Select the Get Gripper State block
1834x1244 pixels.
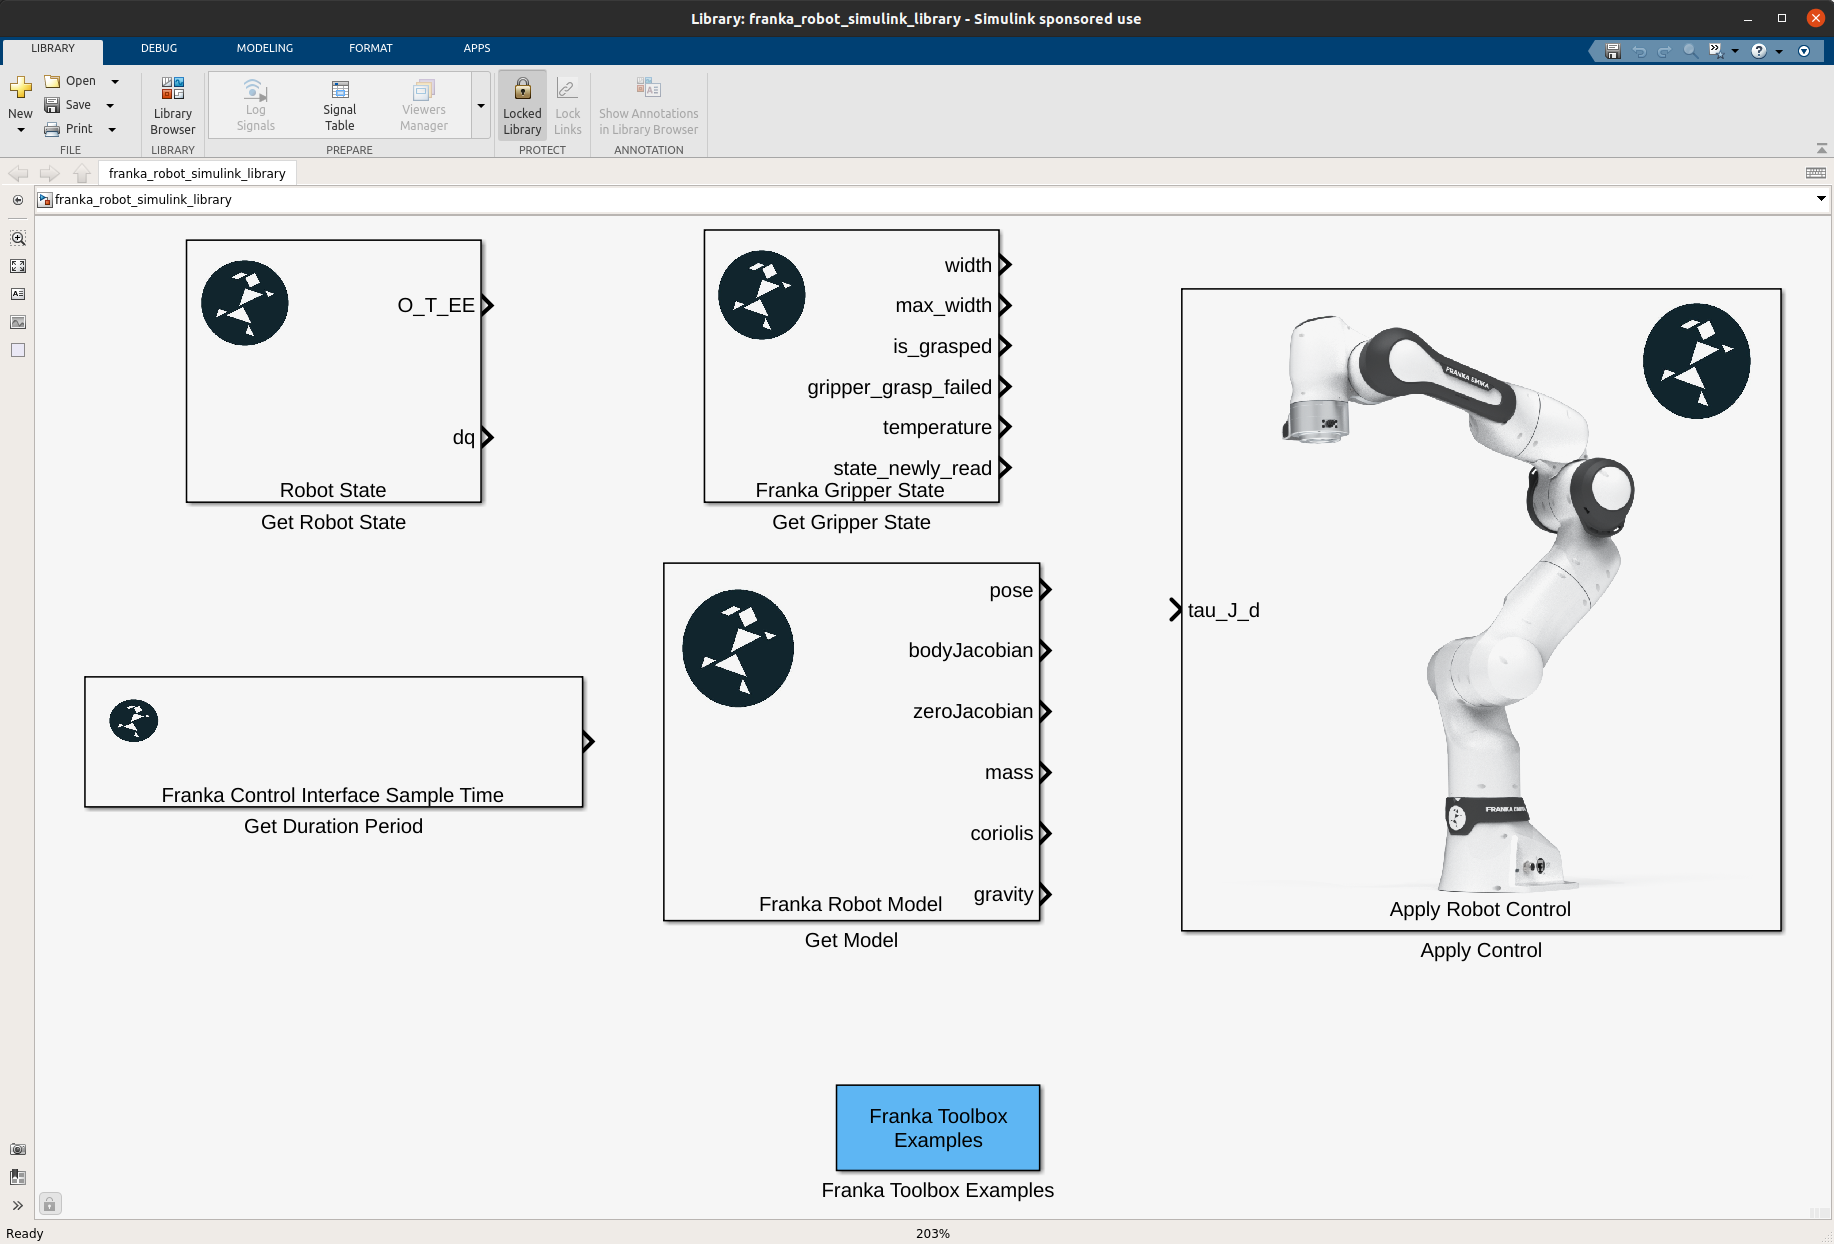(851, 366)
